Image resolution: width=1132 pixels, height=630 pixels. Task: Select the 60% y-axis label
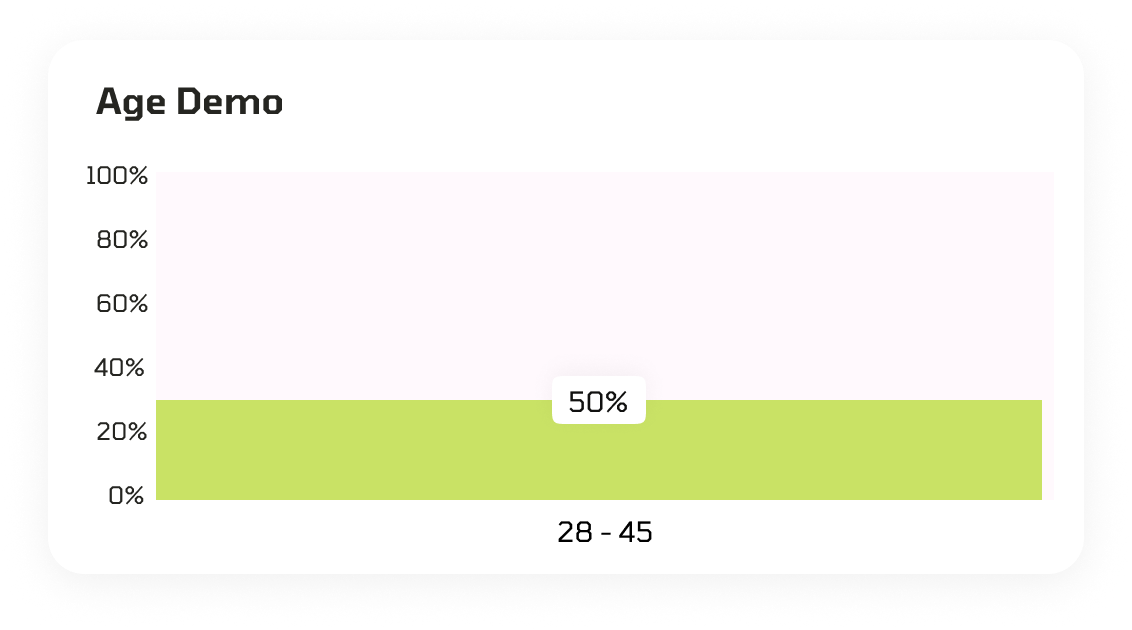pyautogui.click(x=122, y=303)
